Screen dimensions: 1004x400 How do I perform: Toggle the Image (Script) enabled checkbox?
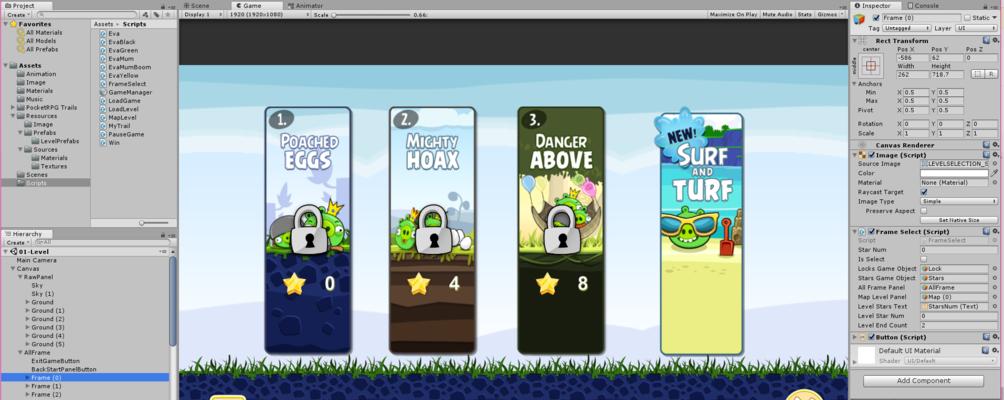point(870,155)
